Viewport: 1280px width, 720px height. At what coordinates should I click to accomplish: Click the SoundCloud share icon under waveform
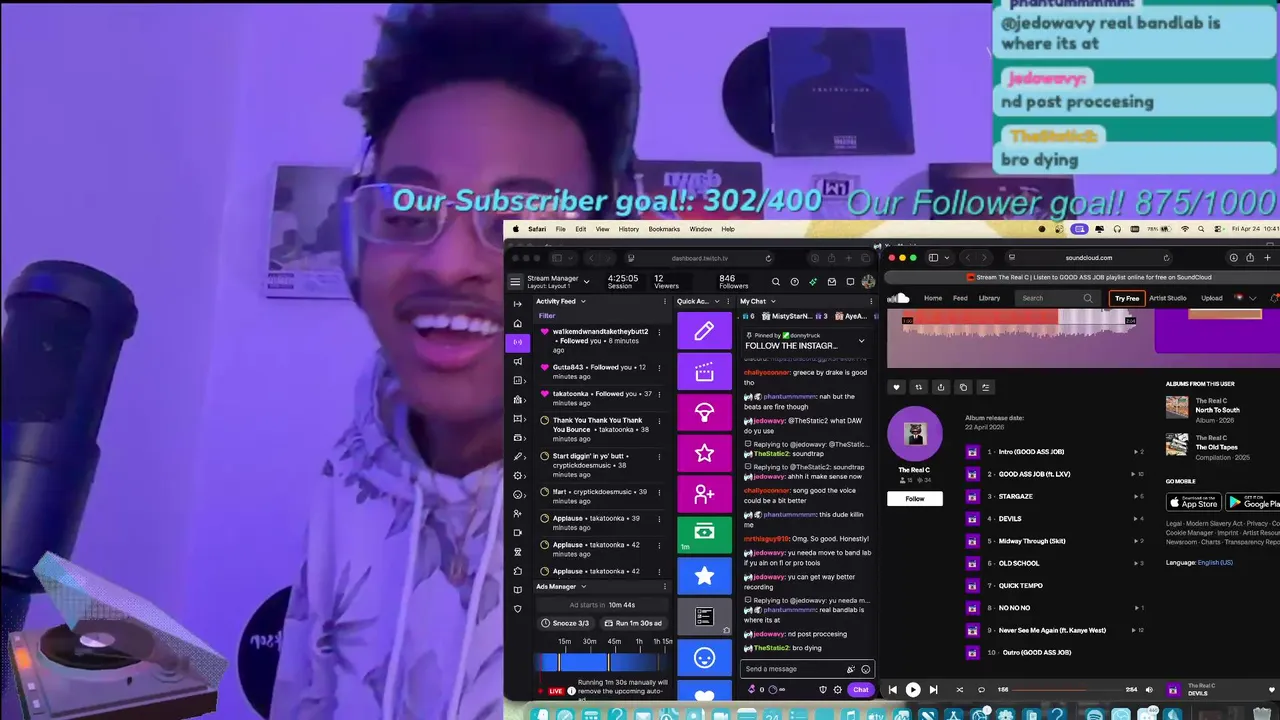[940, 387]
